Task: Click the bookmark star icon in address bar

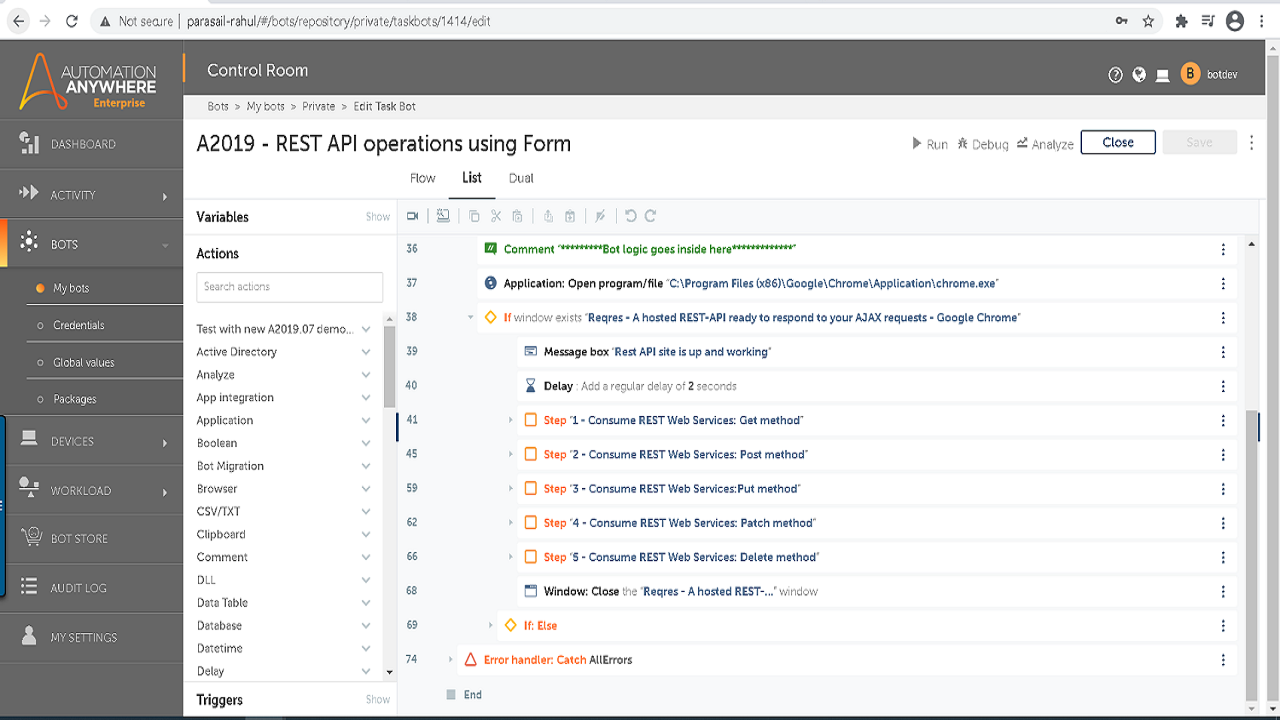Action: pyautogui.click(x=1148, y=21)
